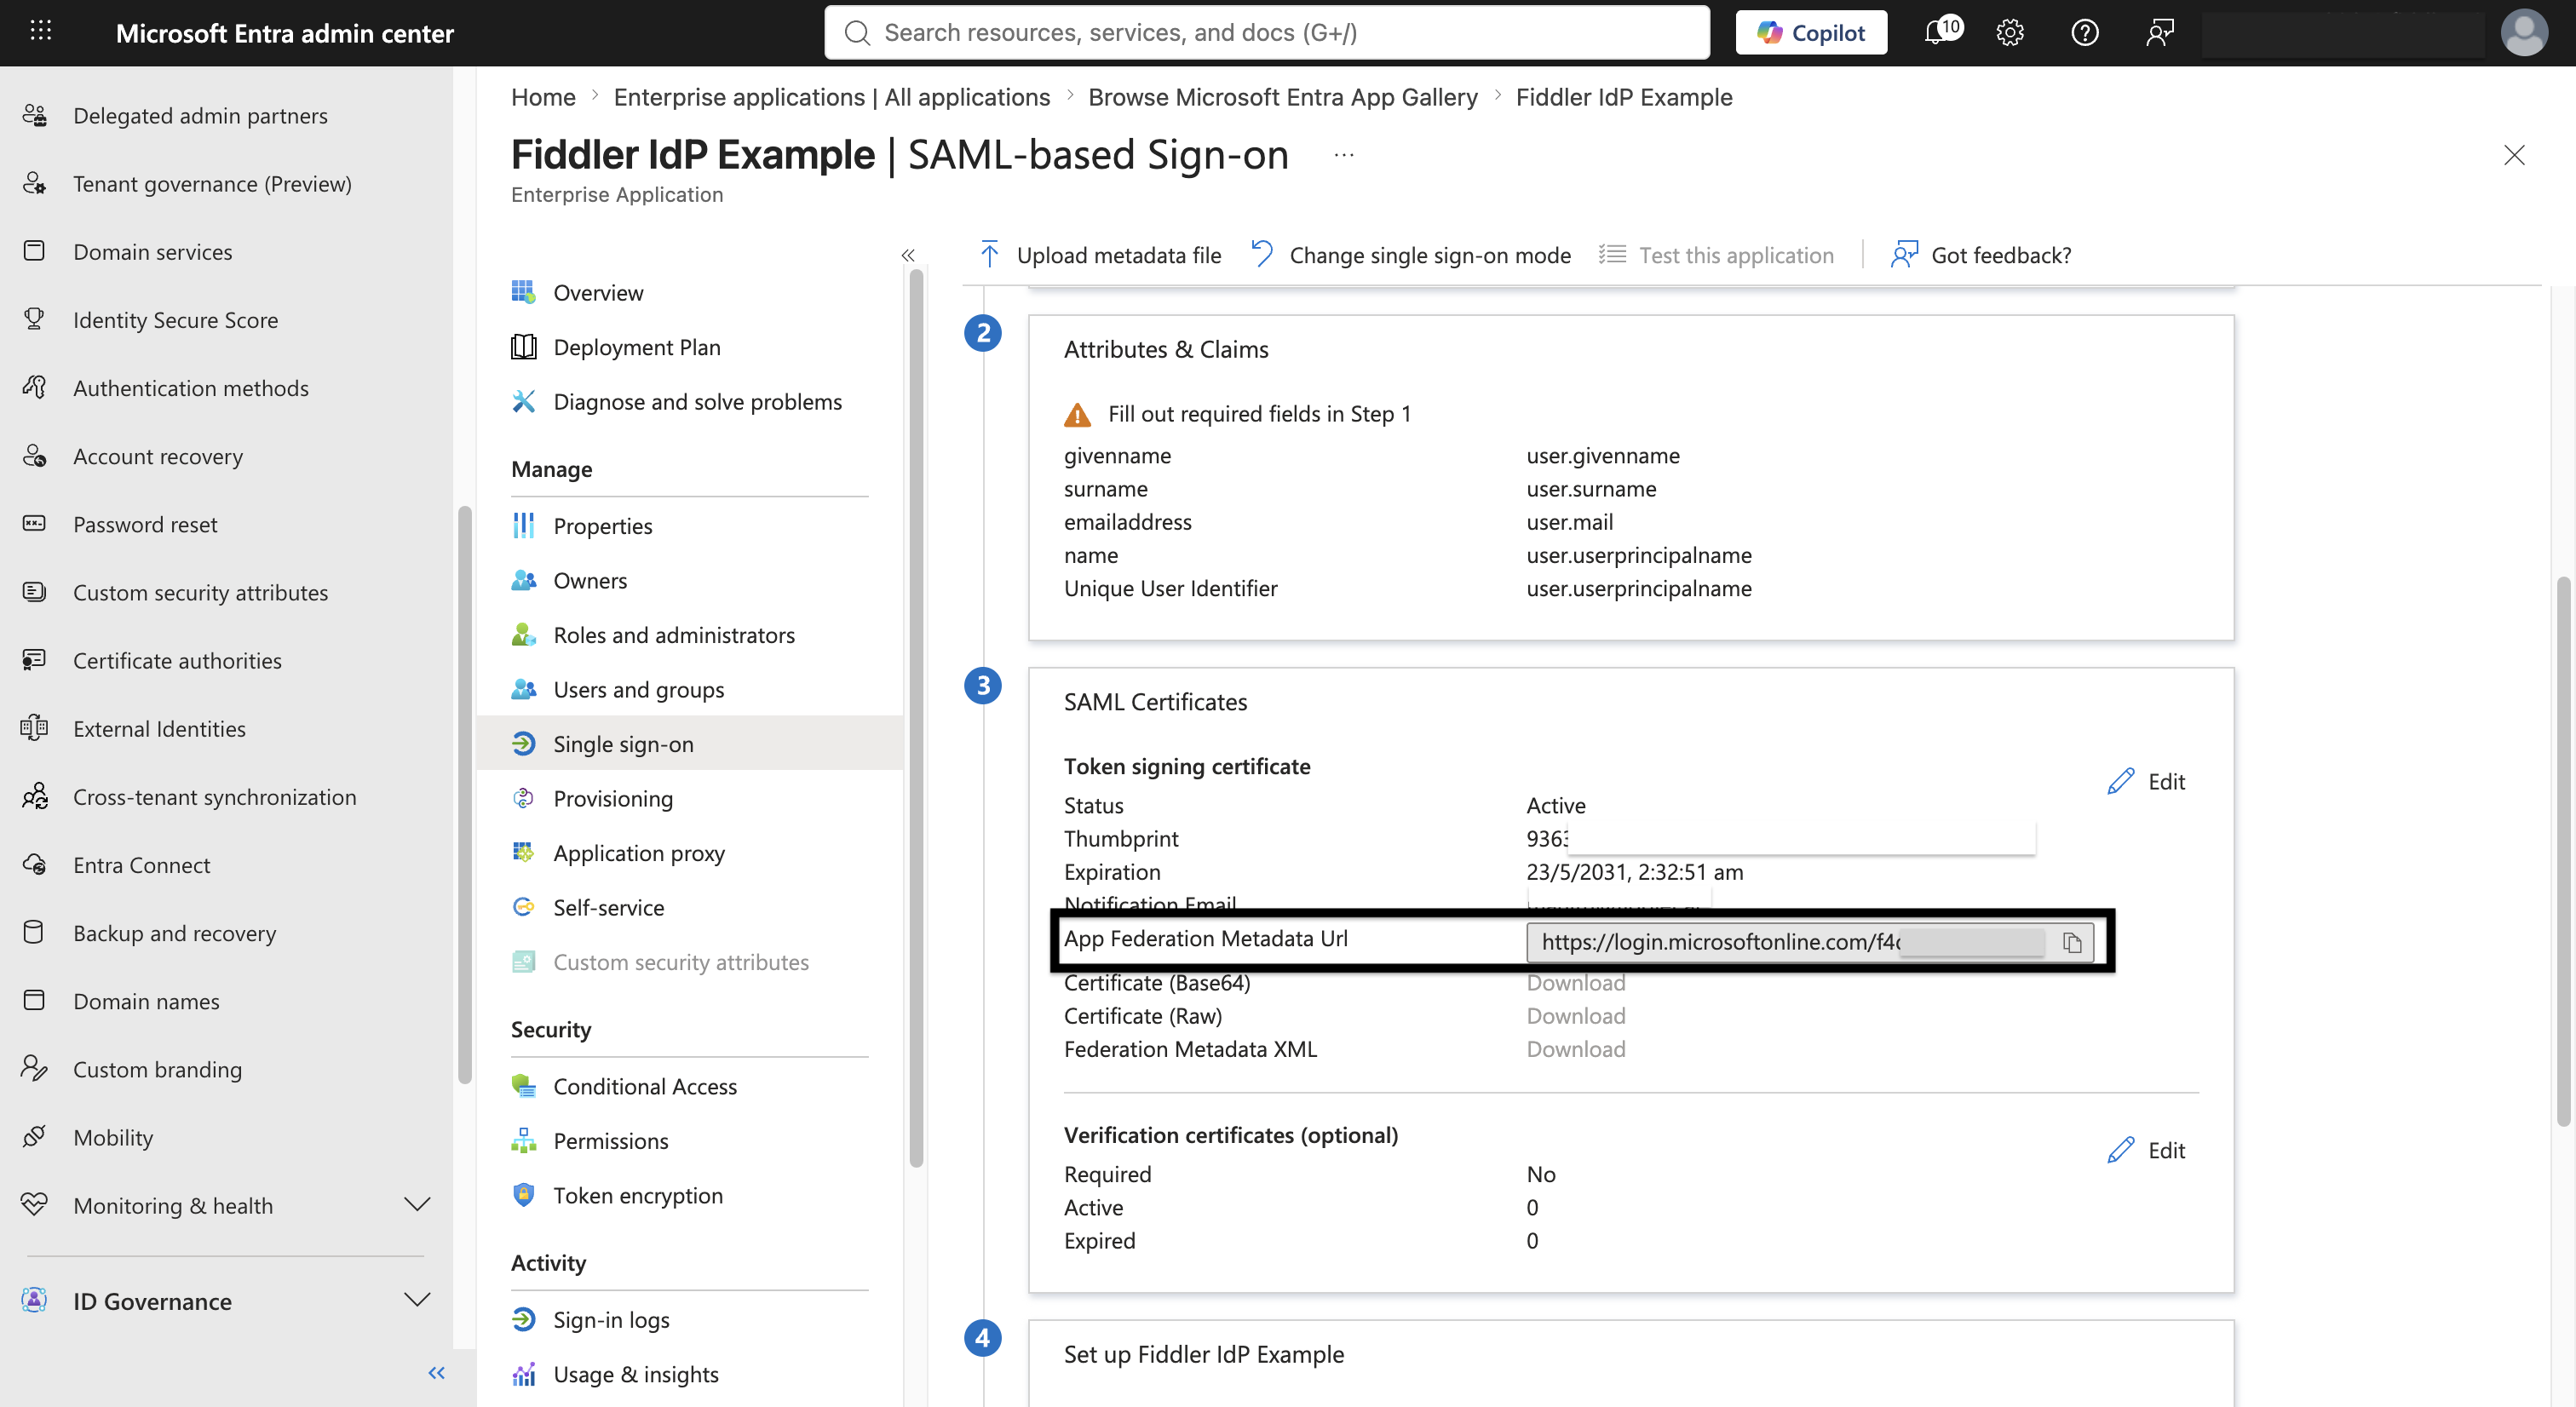This screenshot has width=2576, height=1407.
Task: Open Browse Microsoft Entra App Gallery breadcrumb
Action: click(x=1282, y=97)
